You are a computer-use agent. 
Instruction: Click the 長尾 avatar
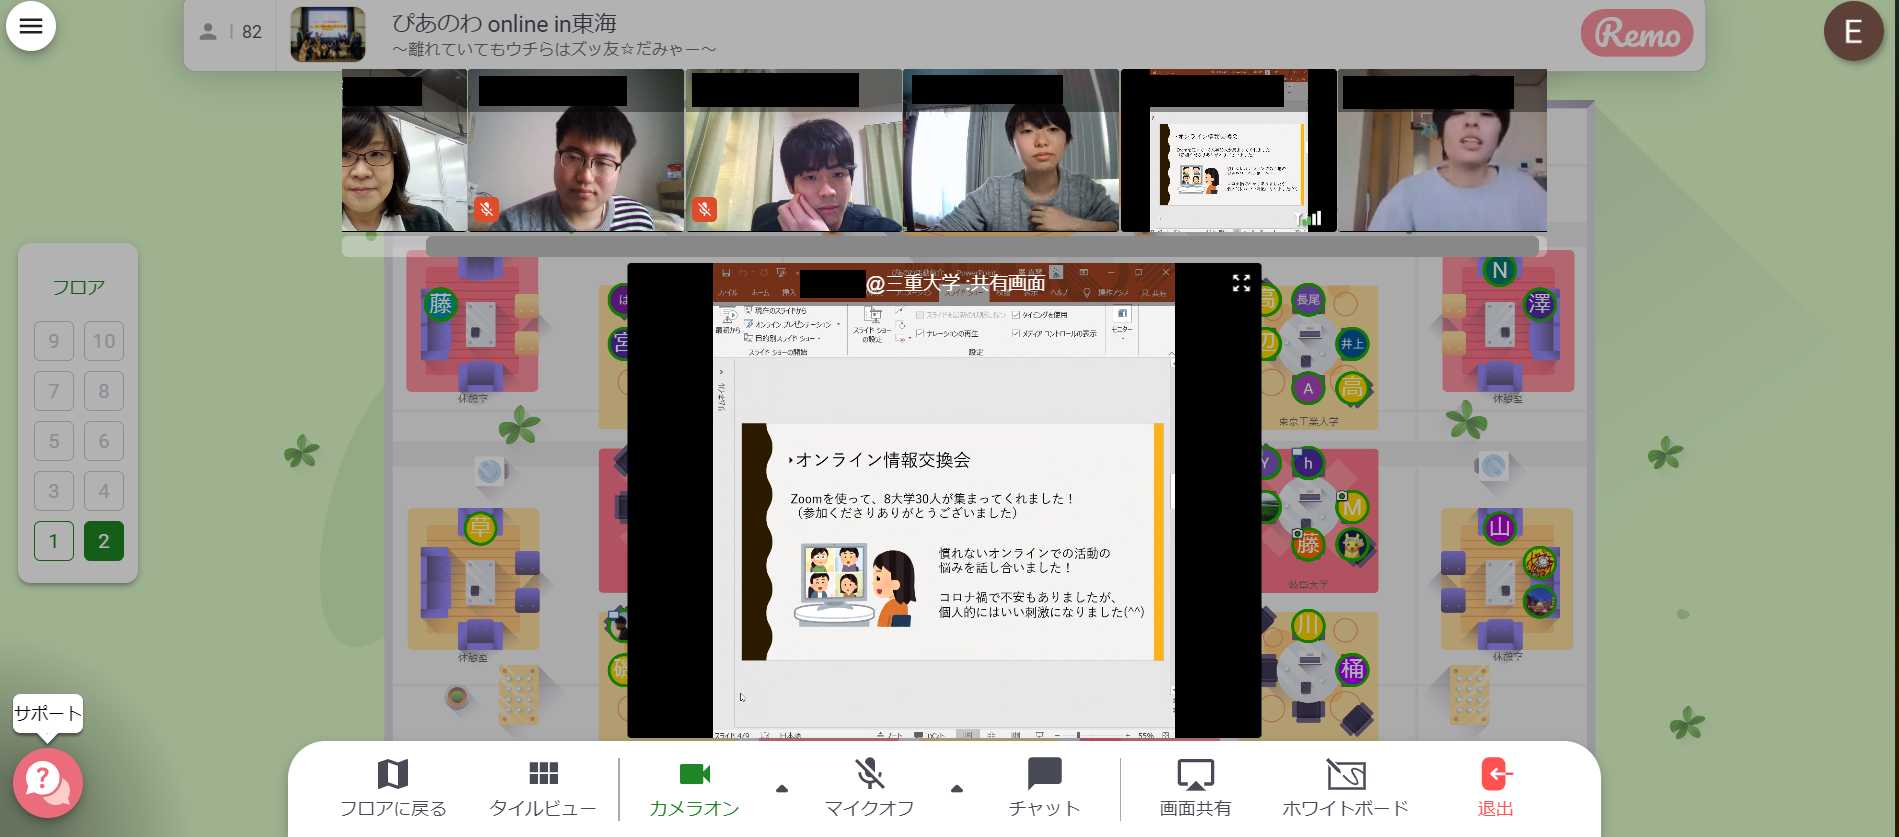tap(1308, 299)
